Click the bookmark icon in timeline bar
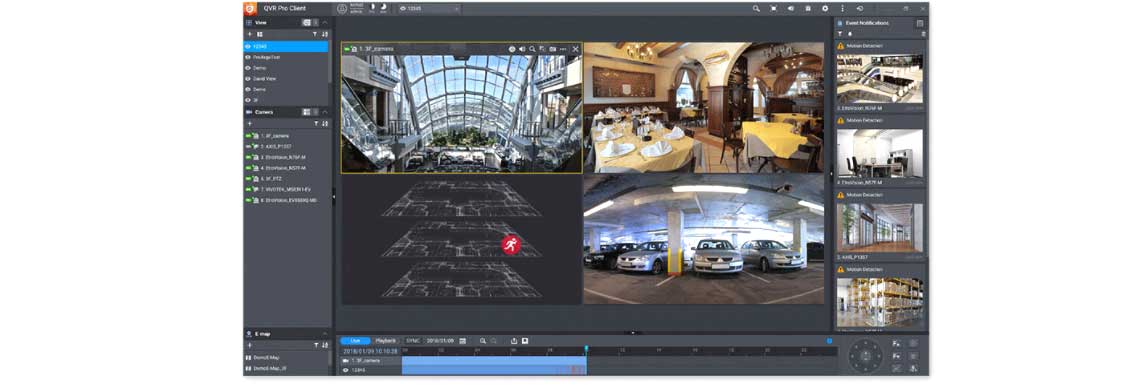The height and width of the screenshot is (386, 1140). click(x=525, y=340)
